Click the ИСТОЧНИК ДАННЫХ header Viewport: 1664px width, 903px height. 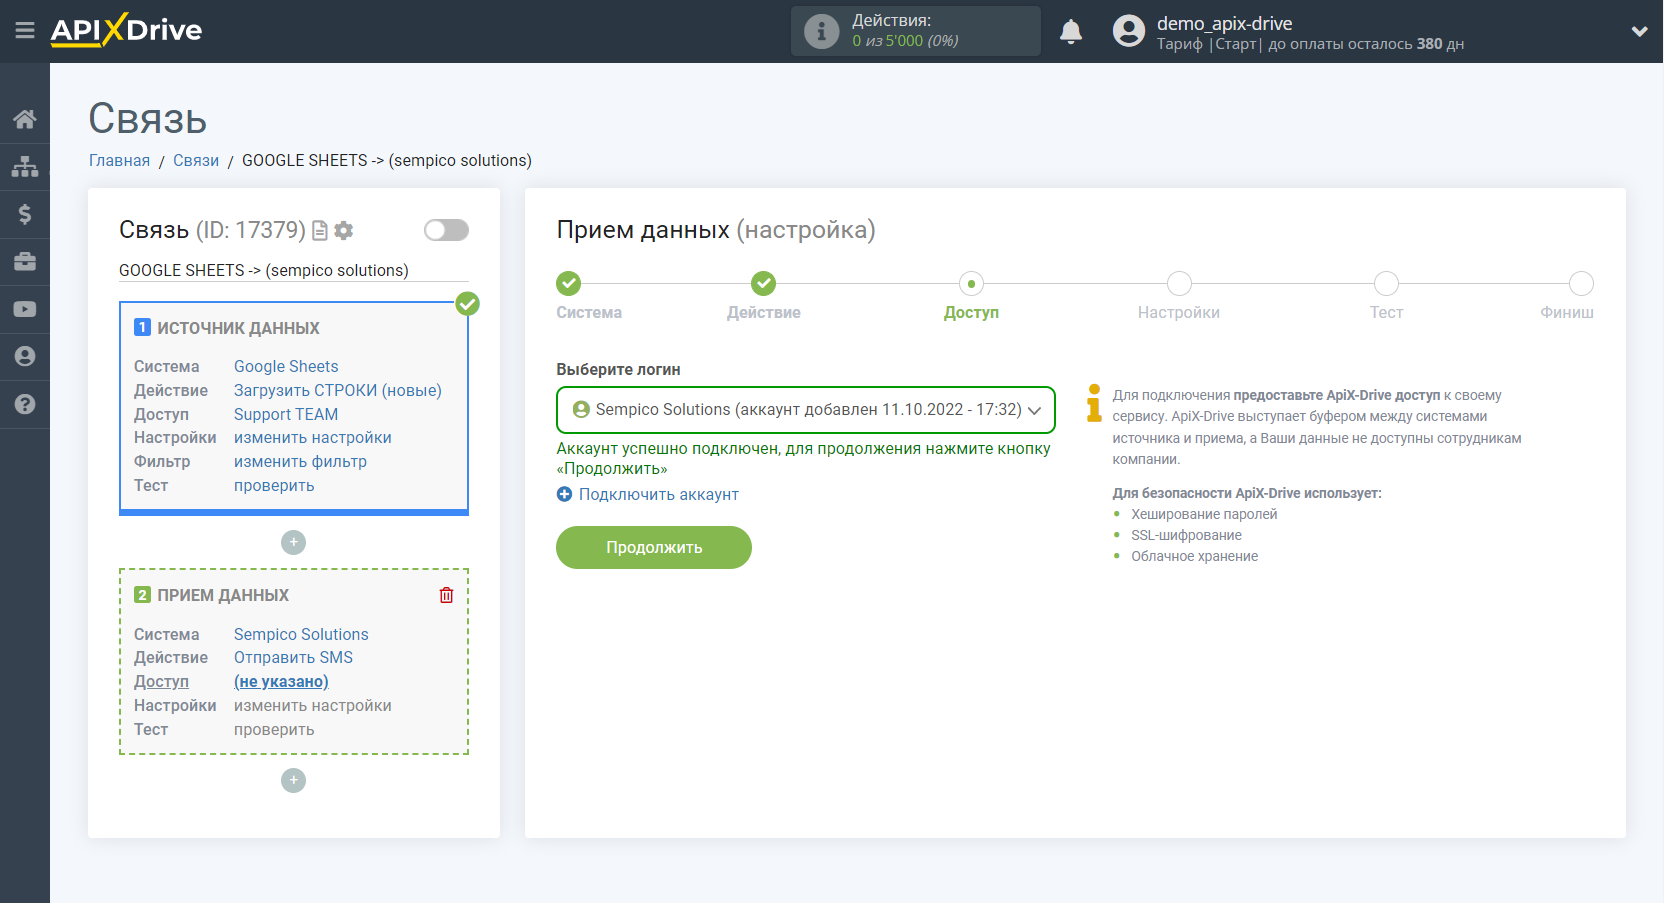coord(238,329)
